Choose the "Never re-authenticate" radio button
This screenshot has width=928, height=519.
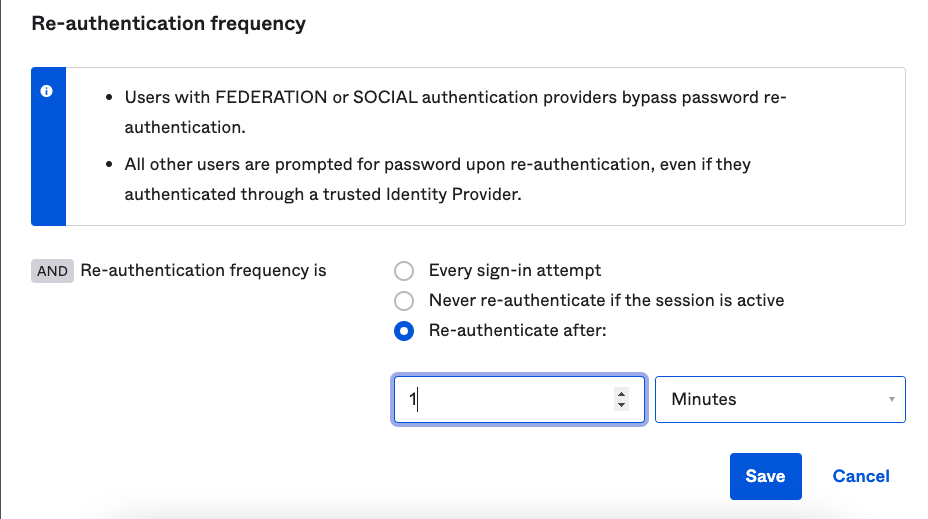tap(404, 300)
